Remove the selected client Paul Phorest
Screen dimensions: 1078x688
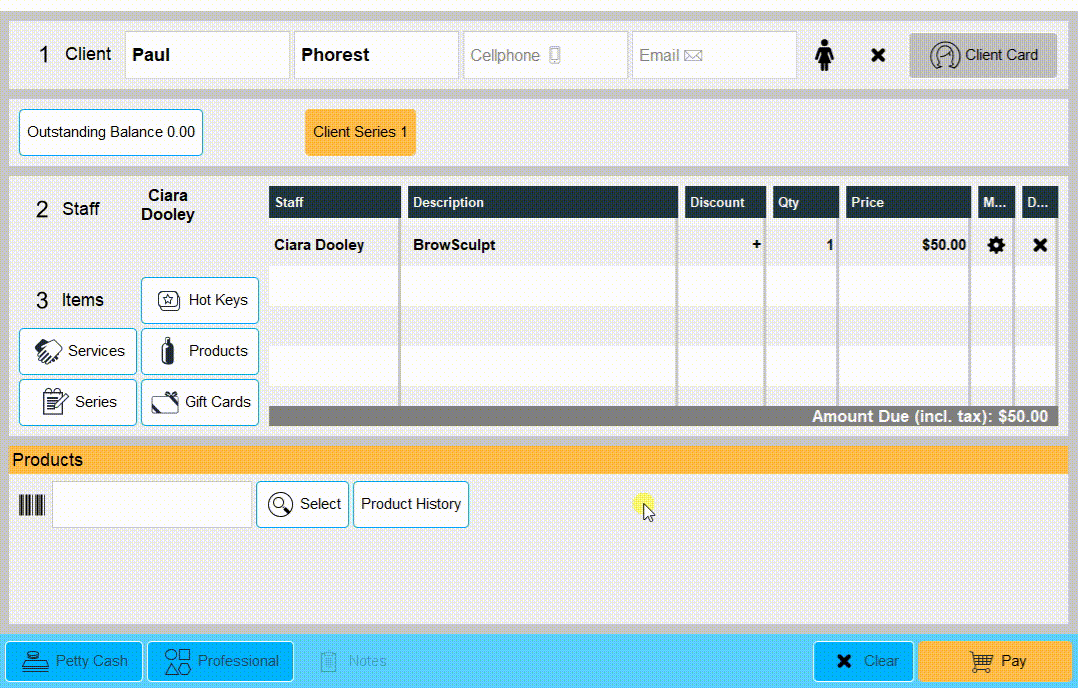[878, 55]
